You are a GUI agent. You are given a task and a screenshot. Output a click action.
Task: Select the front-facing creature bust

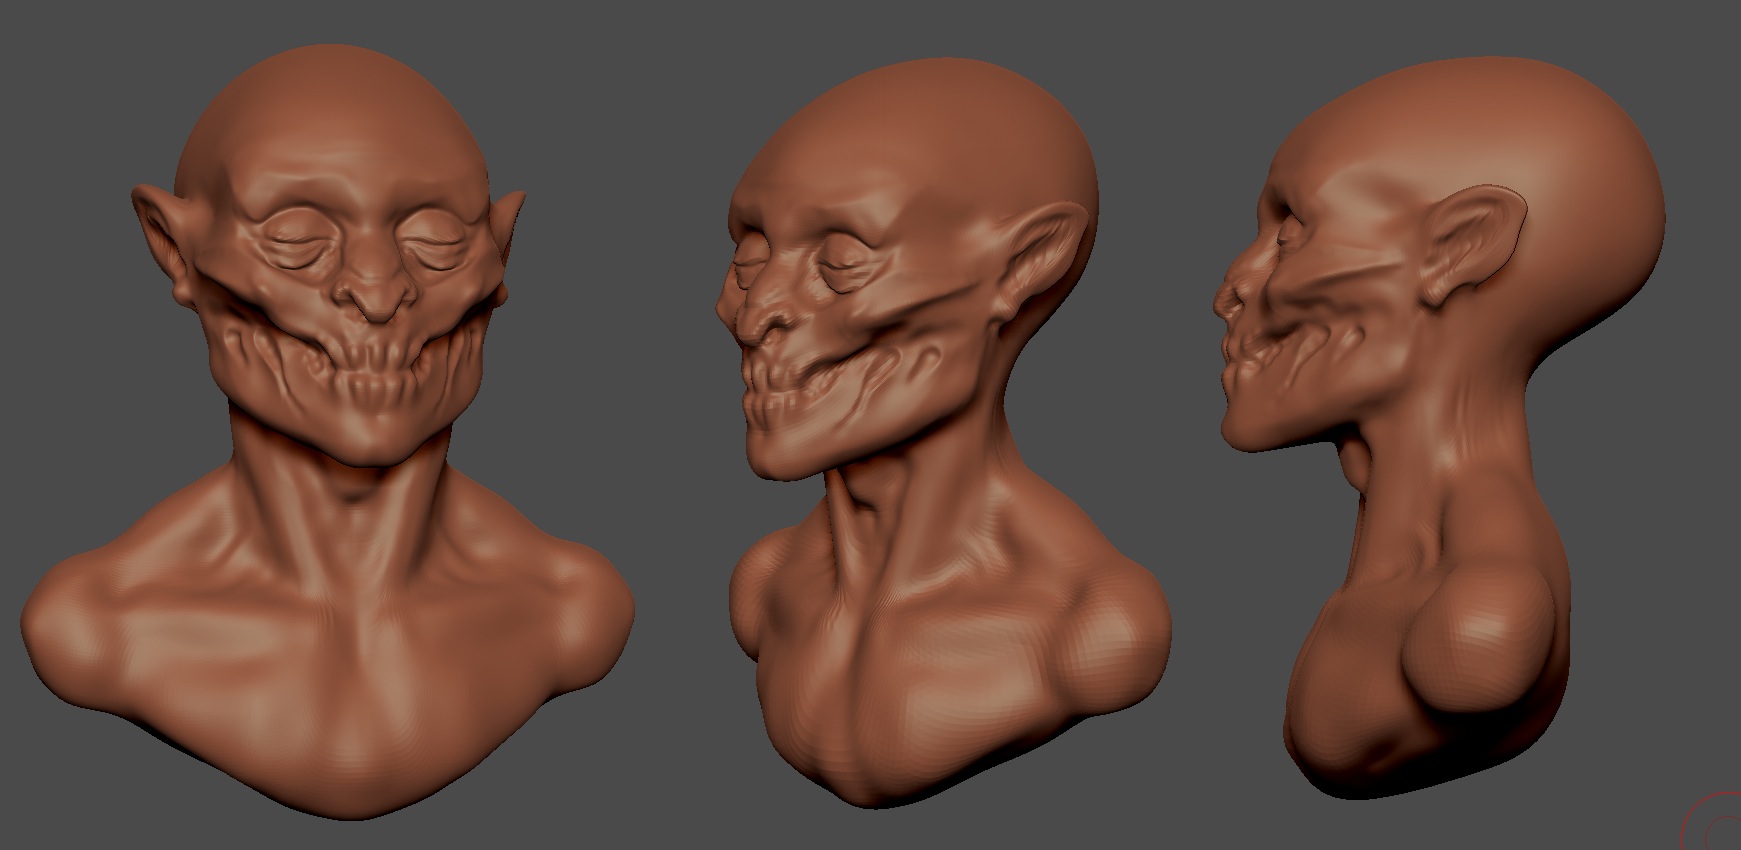pos(330,430)
